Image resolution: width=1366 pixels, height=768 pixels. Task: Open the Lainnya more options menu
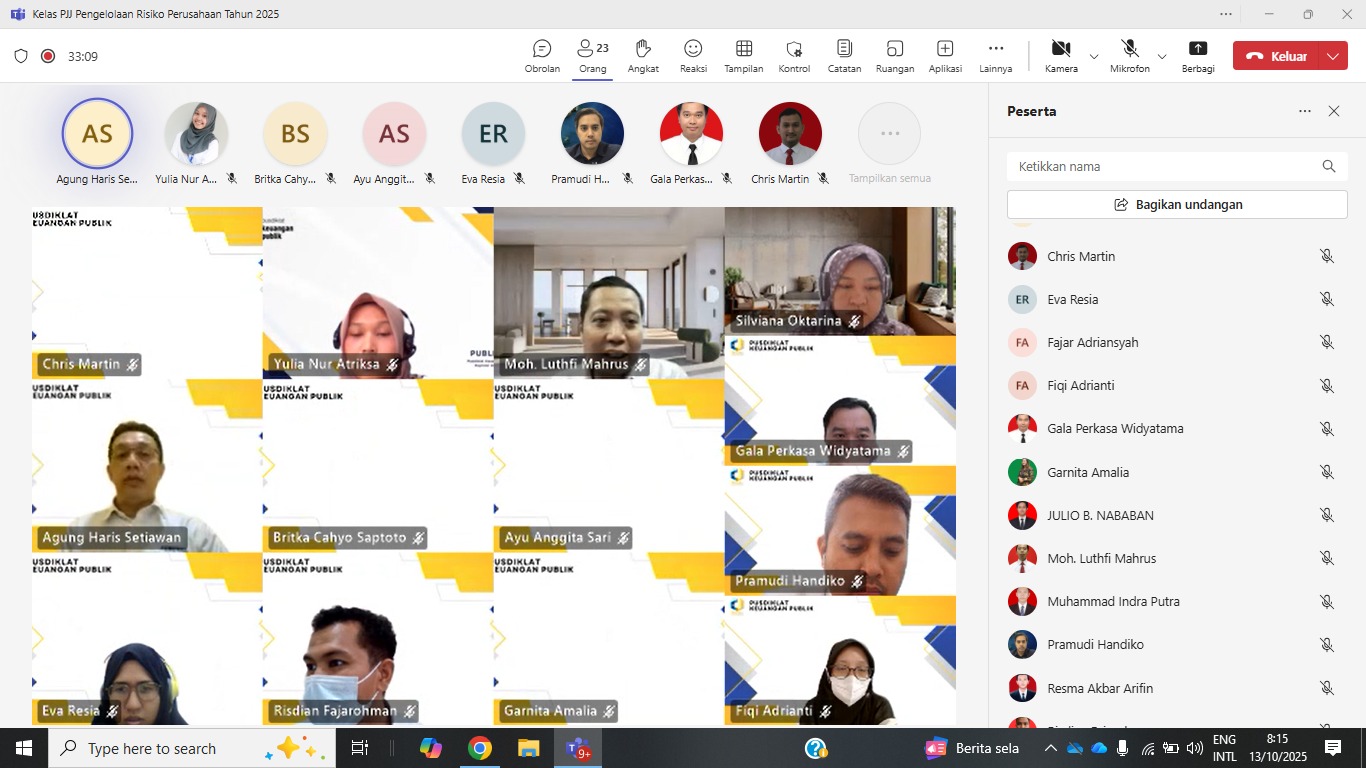click(995, 56)
